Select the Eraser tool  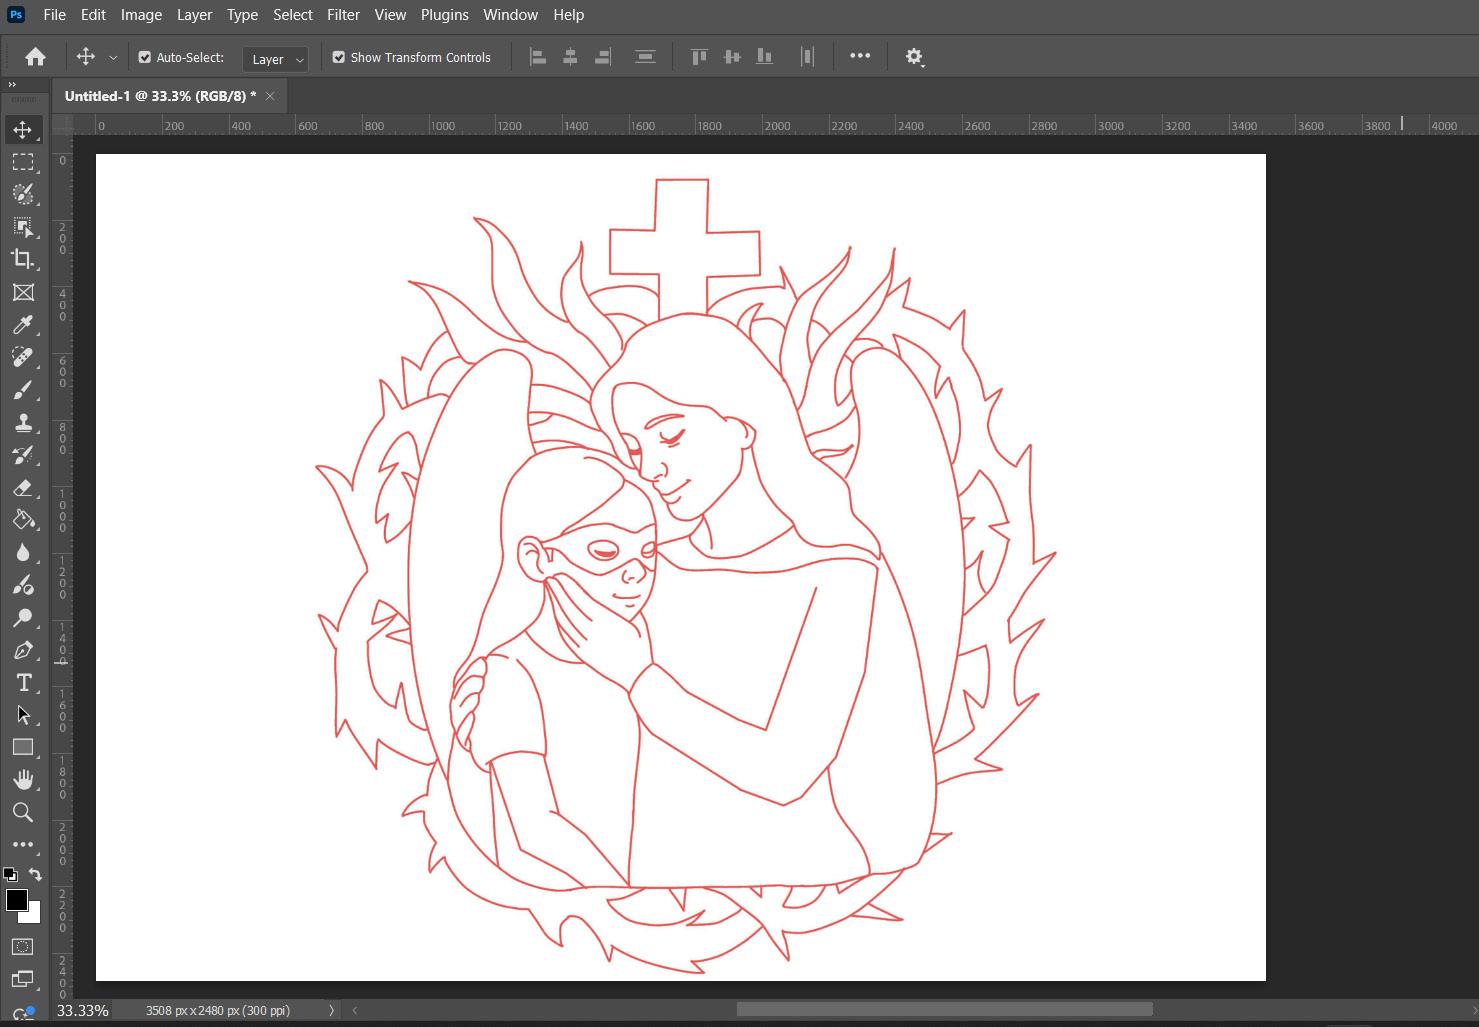[22, 488]
